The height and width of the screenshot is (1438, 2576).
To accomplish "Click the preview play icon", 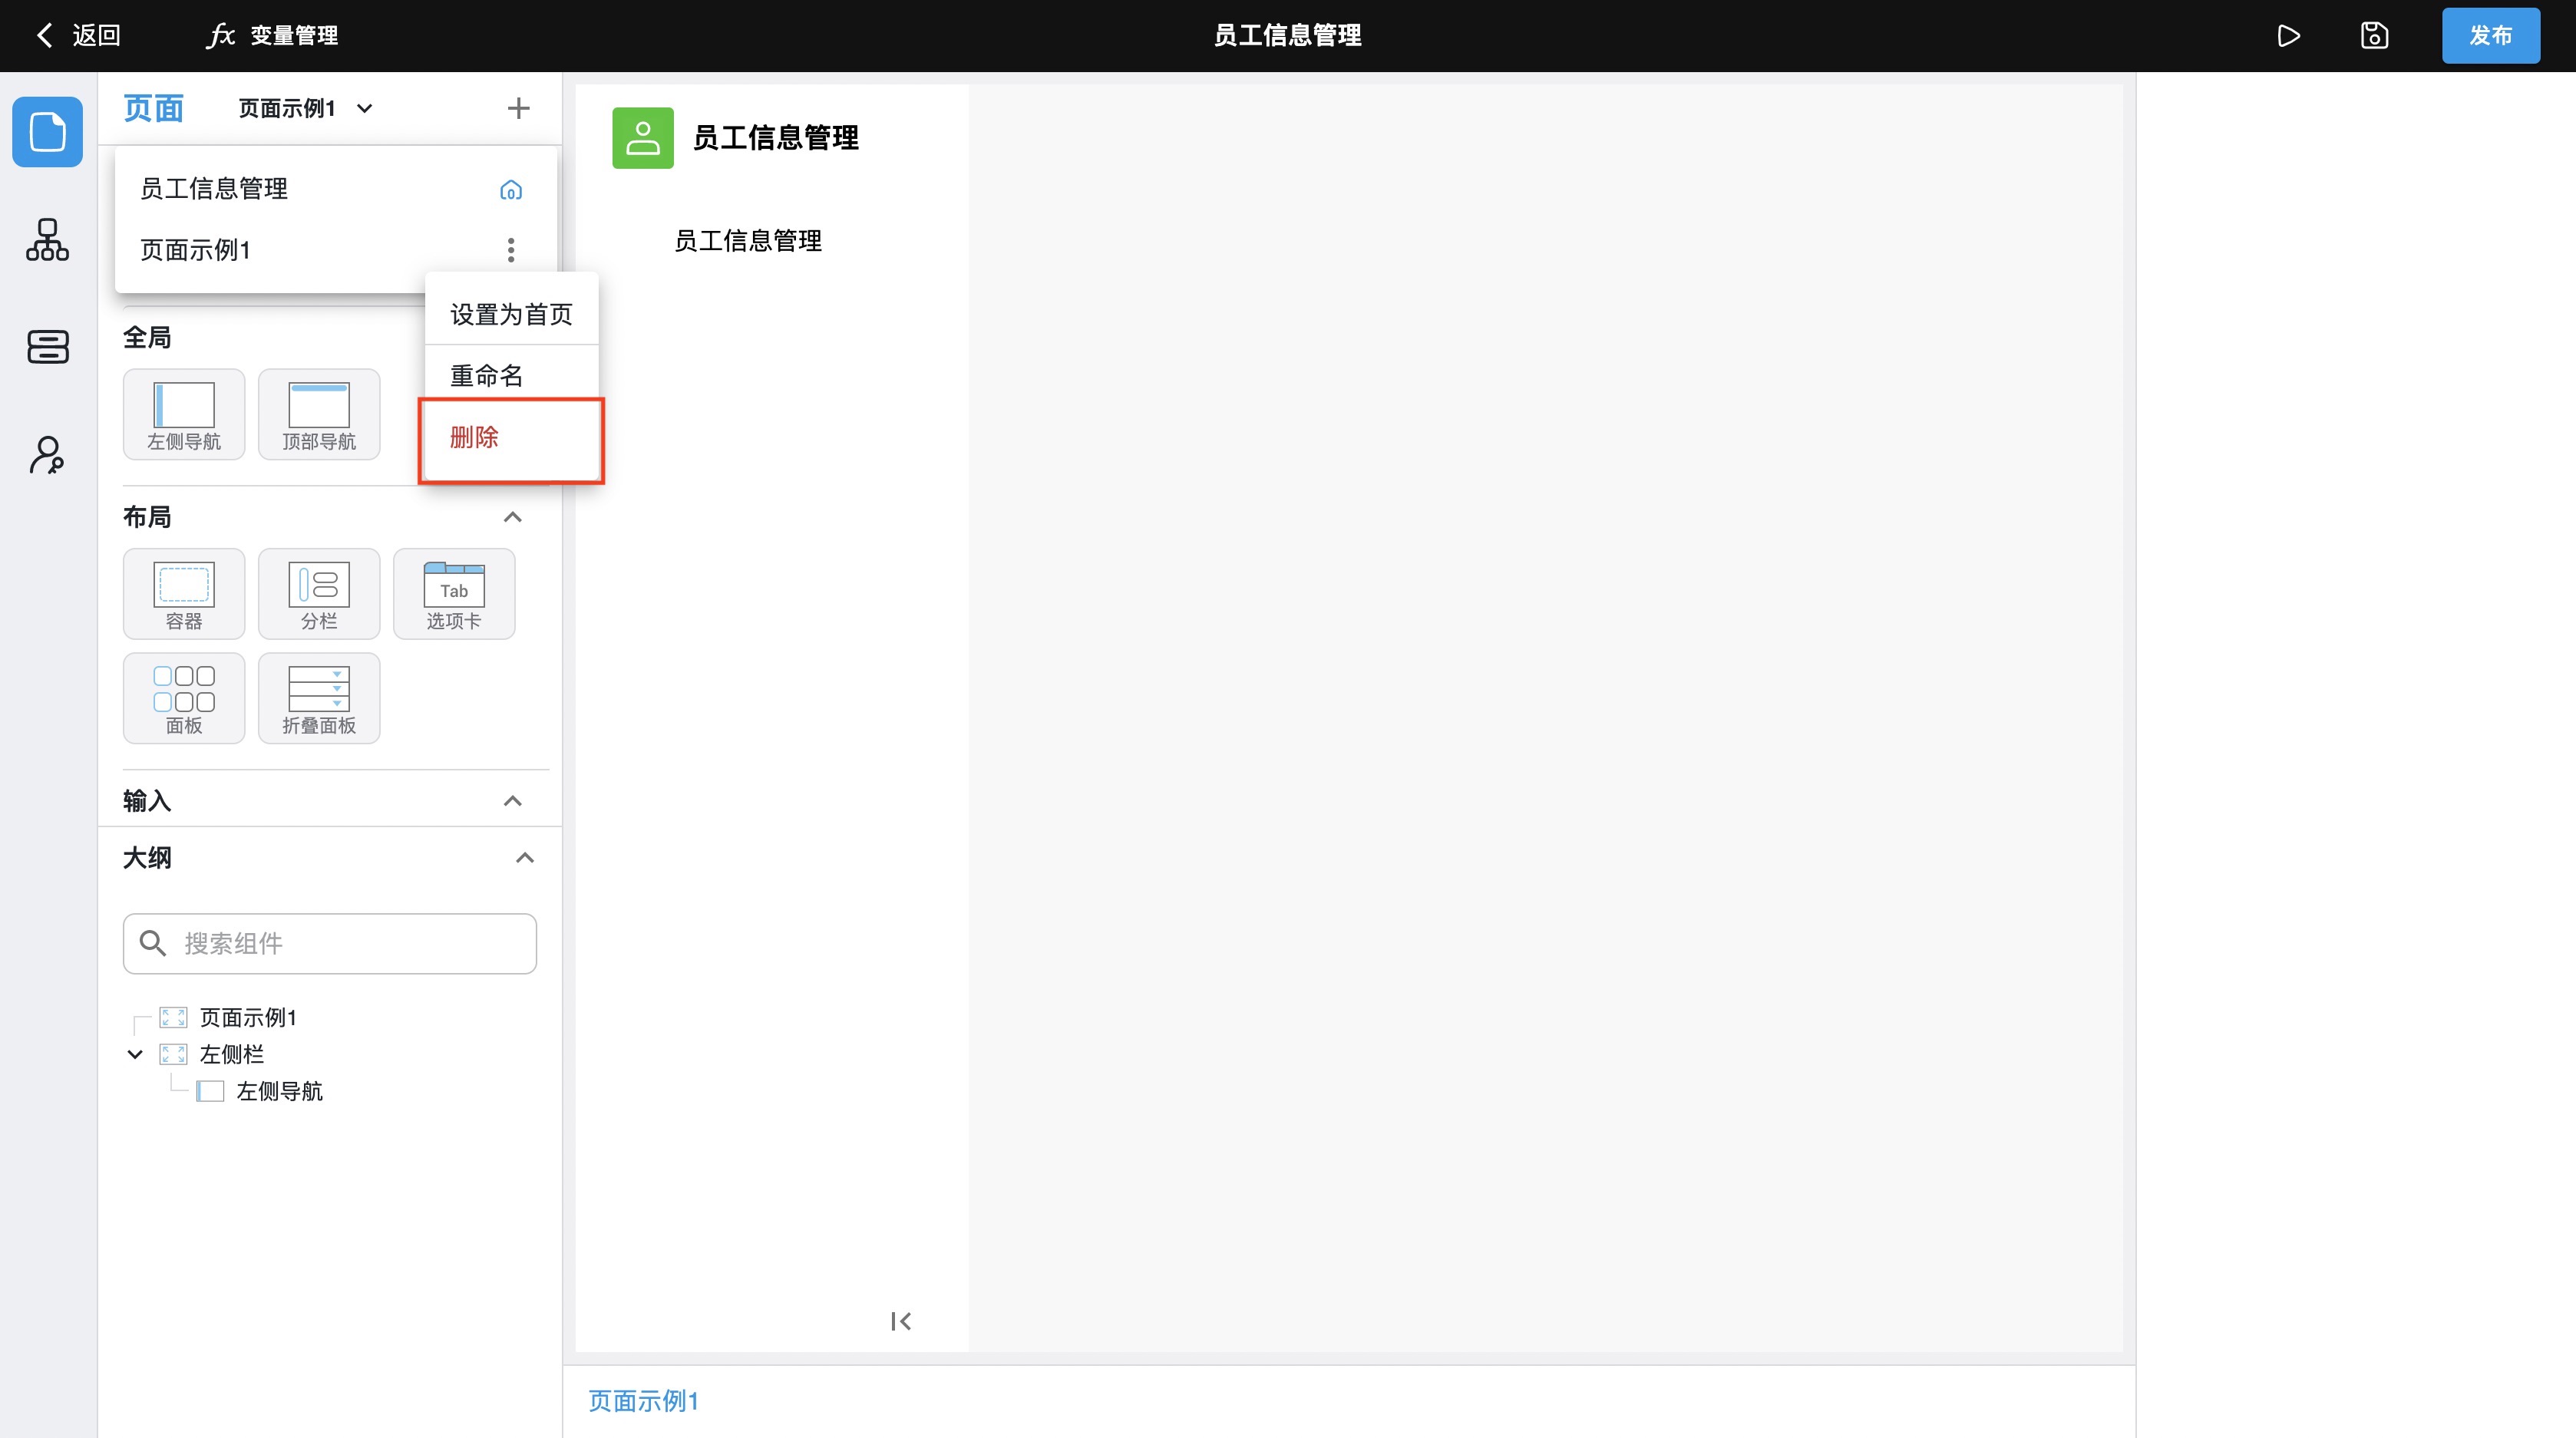I will 2288,36.
